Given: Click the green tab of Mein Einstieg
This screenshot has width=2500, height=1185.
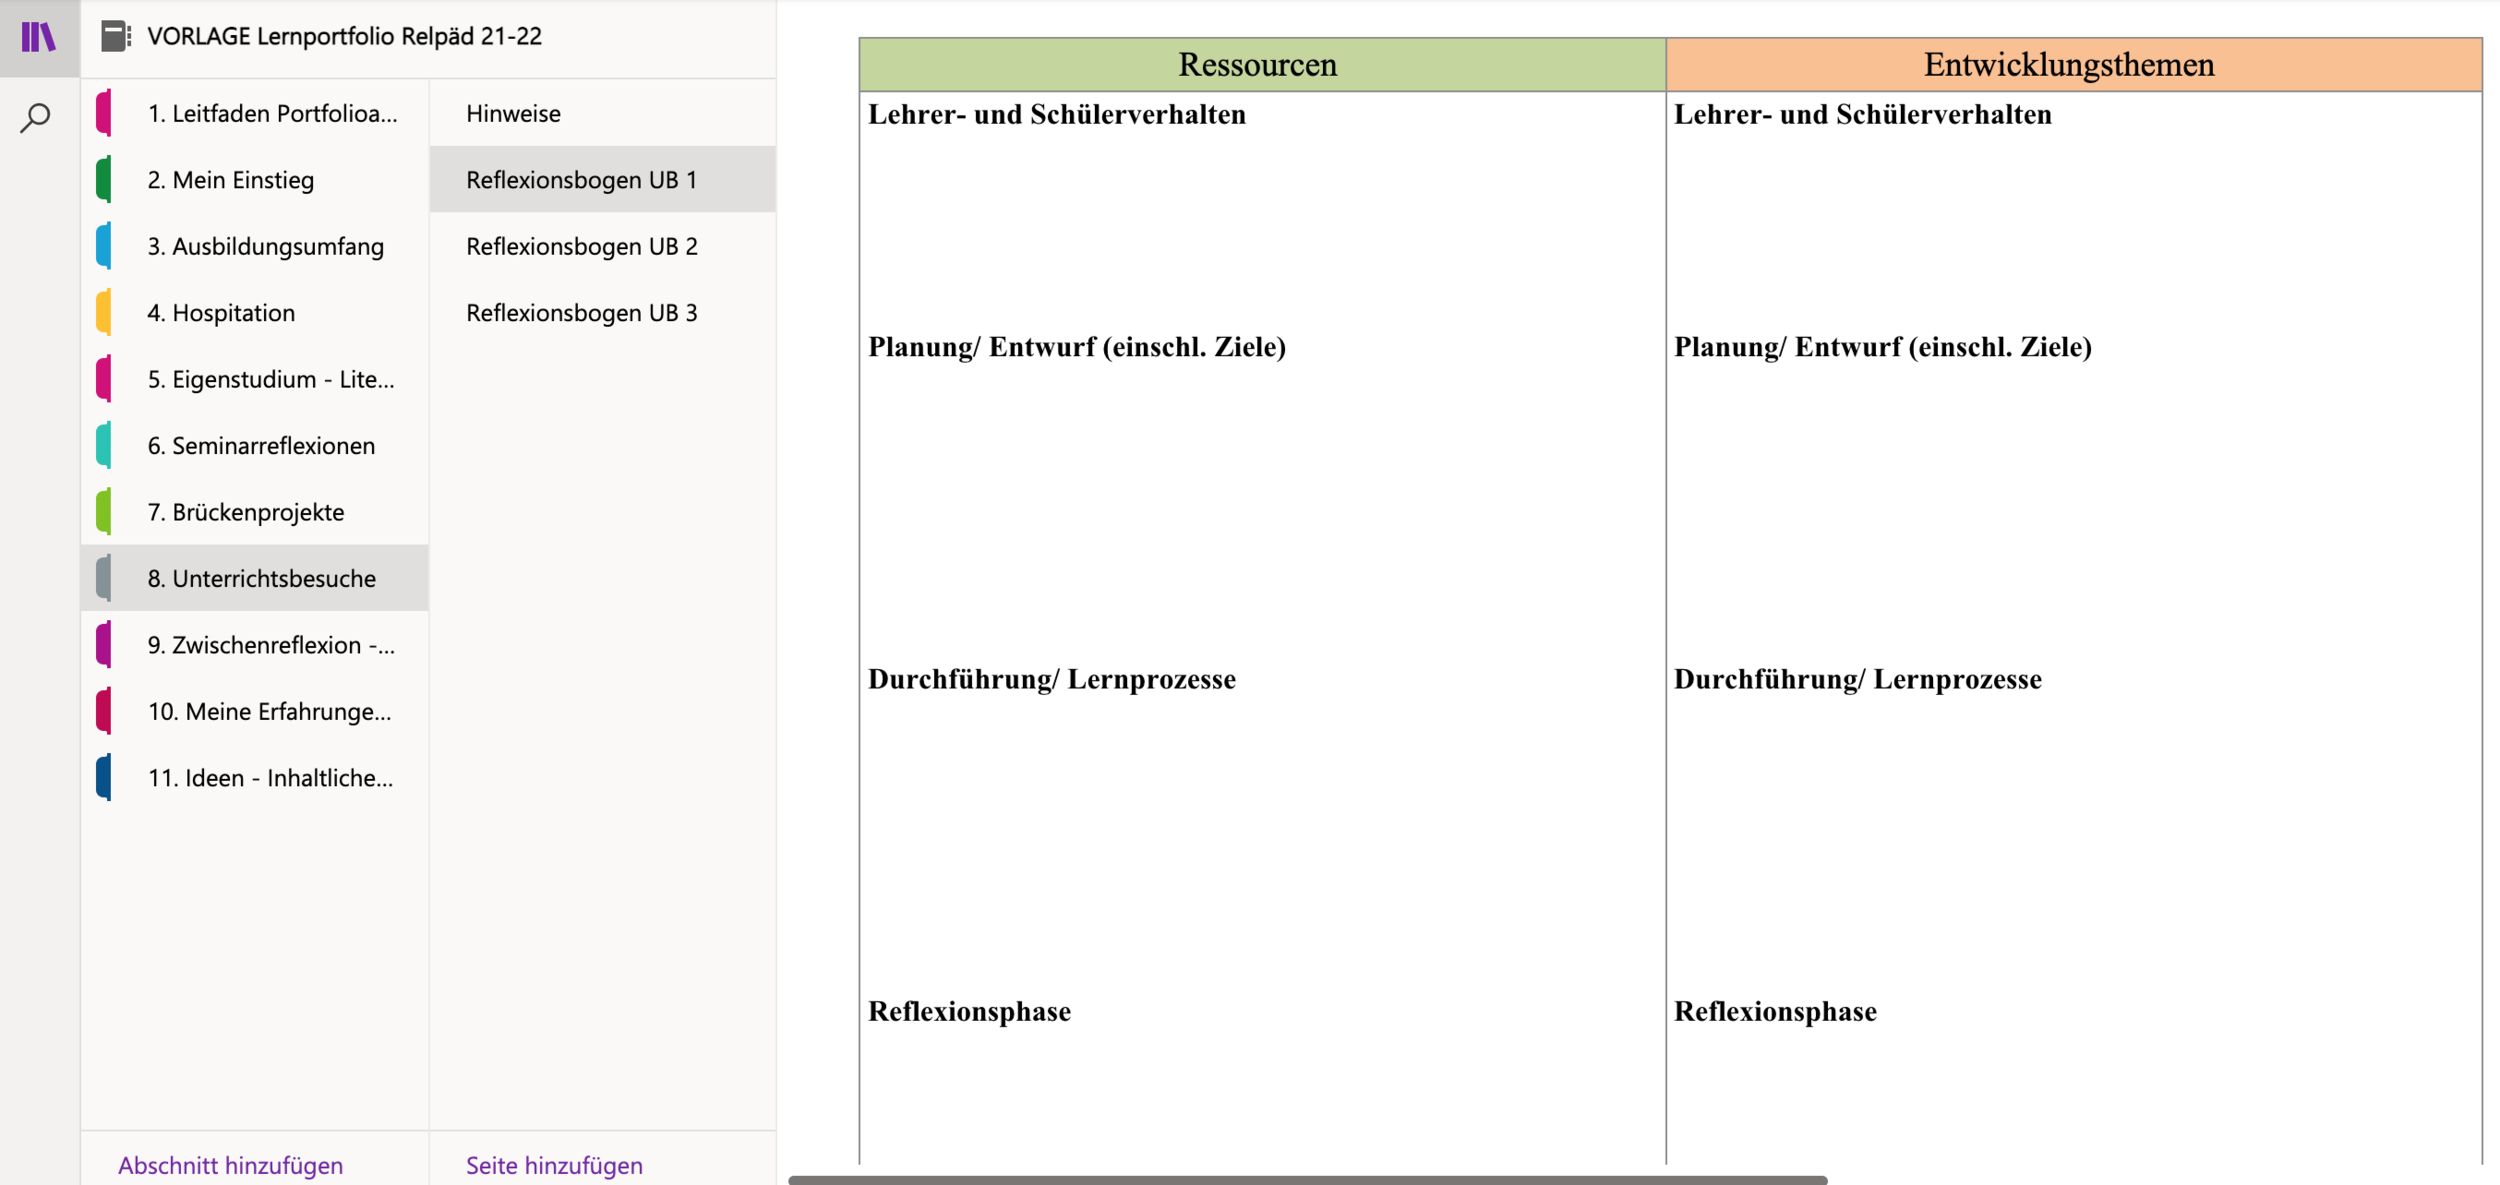Looking at the screenshot, I should [x=104, y=180].
